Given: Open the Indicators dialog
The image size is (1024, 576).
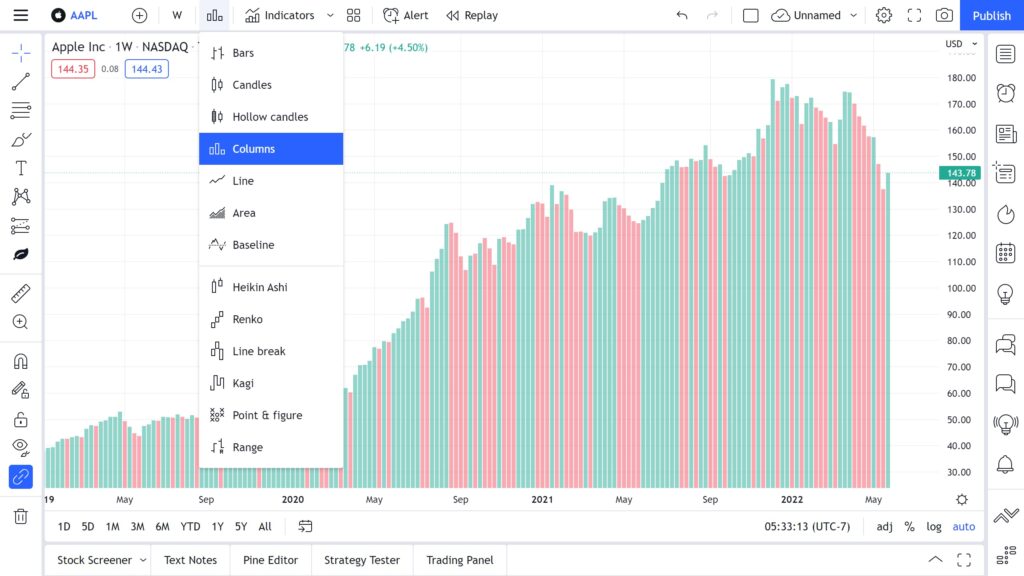Looking at the screenshot, I should click(x=280, y=15).
